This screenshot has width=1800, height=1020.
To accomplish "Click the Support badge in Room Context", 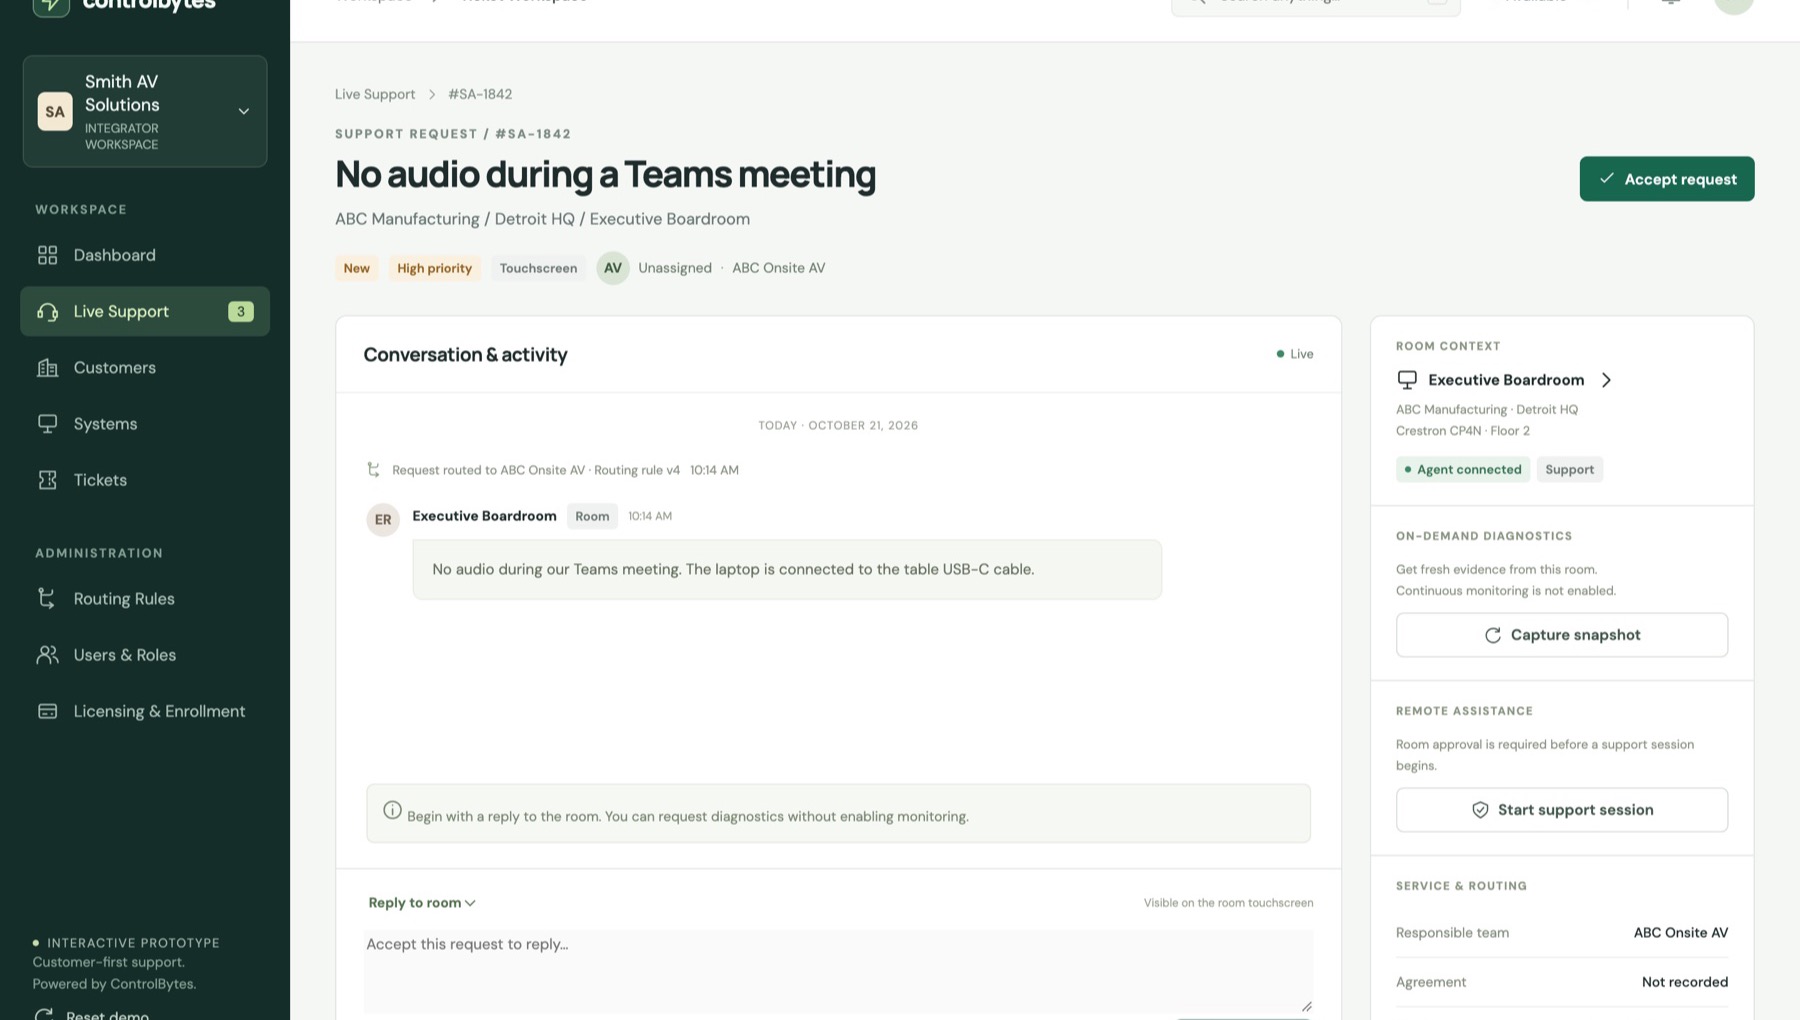I will [x=1570, y=469].
